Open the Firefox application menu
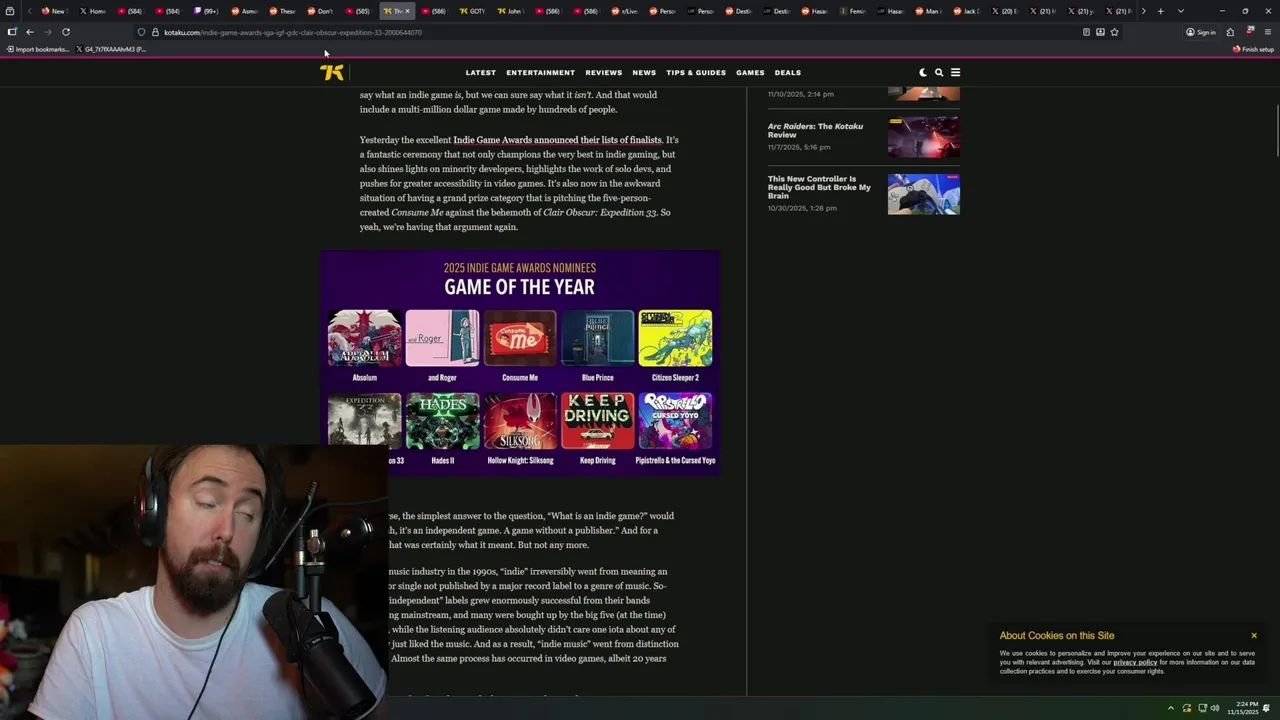The image size is (1280, 720). click(1268, 32)
